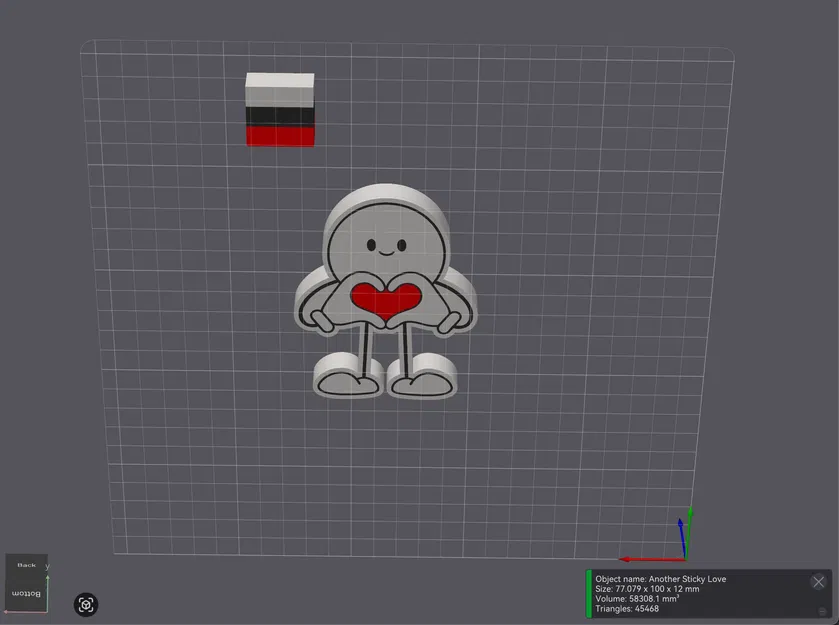
Task: Click the red axis arrow under view cube
Action: [x=25, y=612]
